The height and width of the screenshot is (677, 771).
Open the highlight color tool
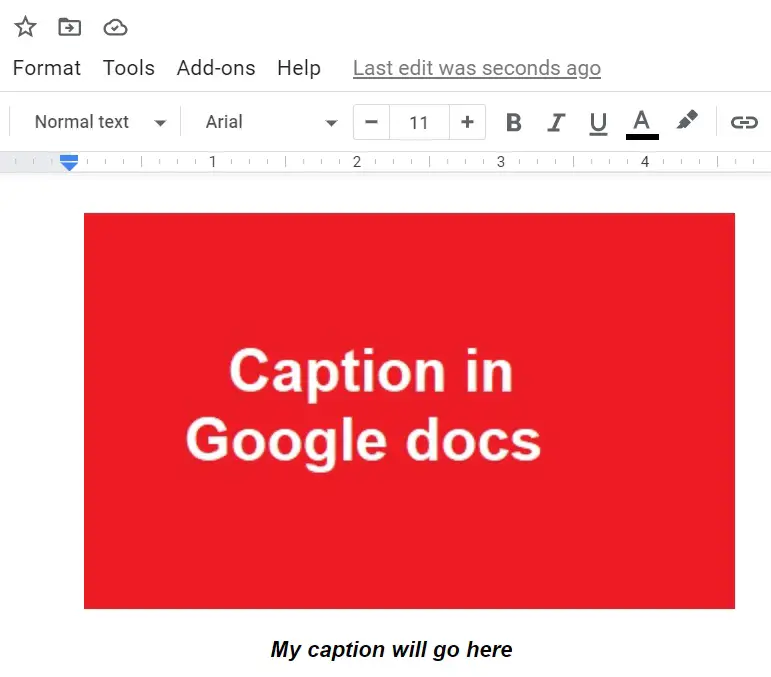pyautogui.click(x=687, y=120)
